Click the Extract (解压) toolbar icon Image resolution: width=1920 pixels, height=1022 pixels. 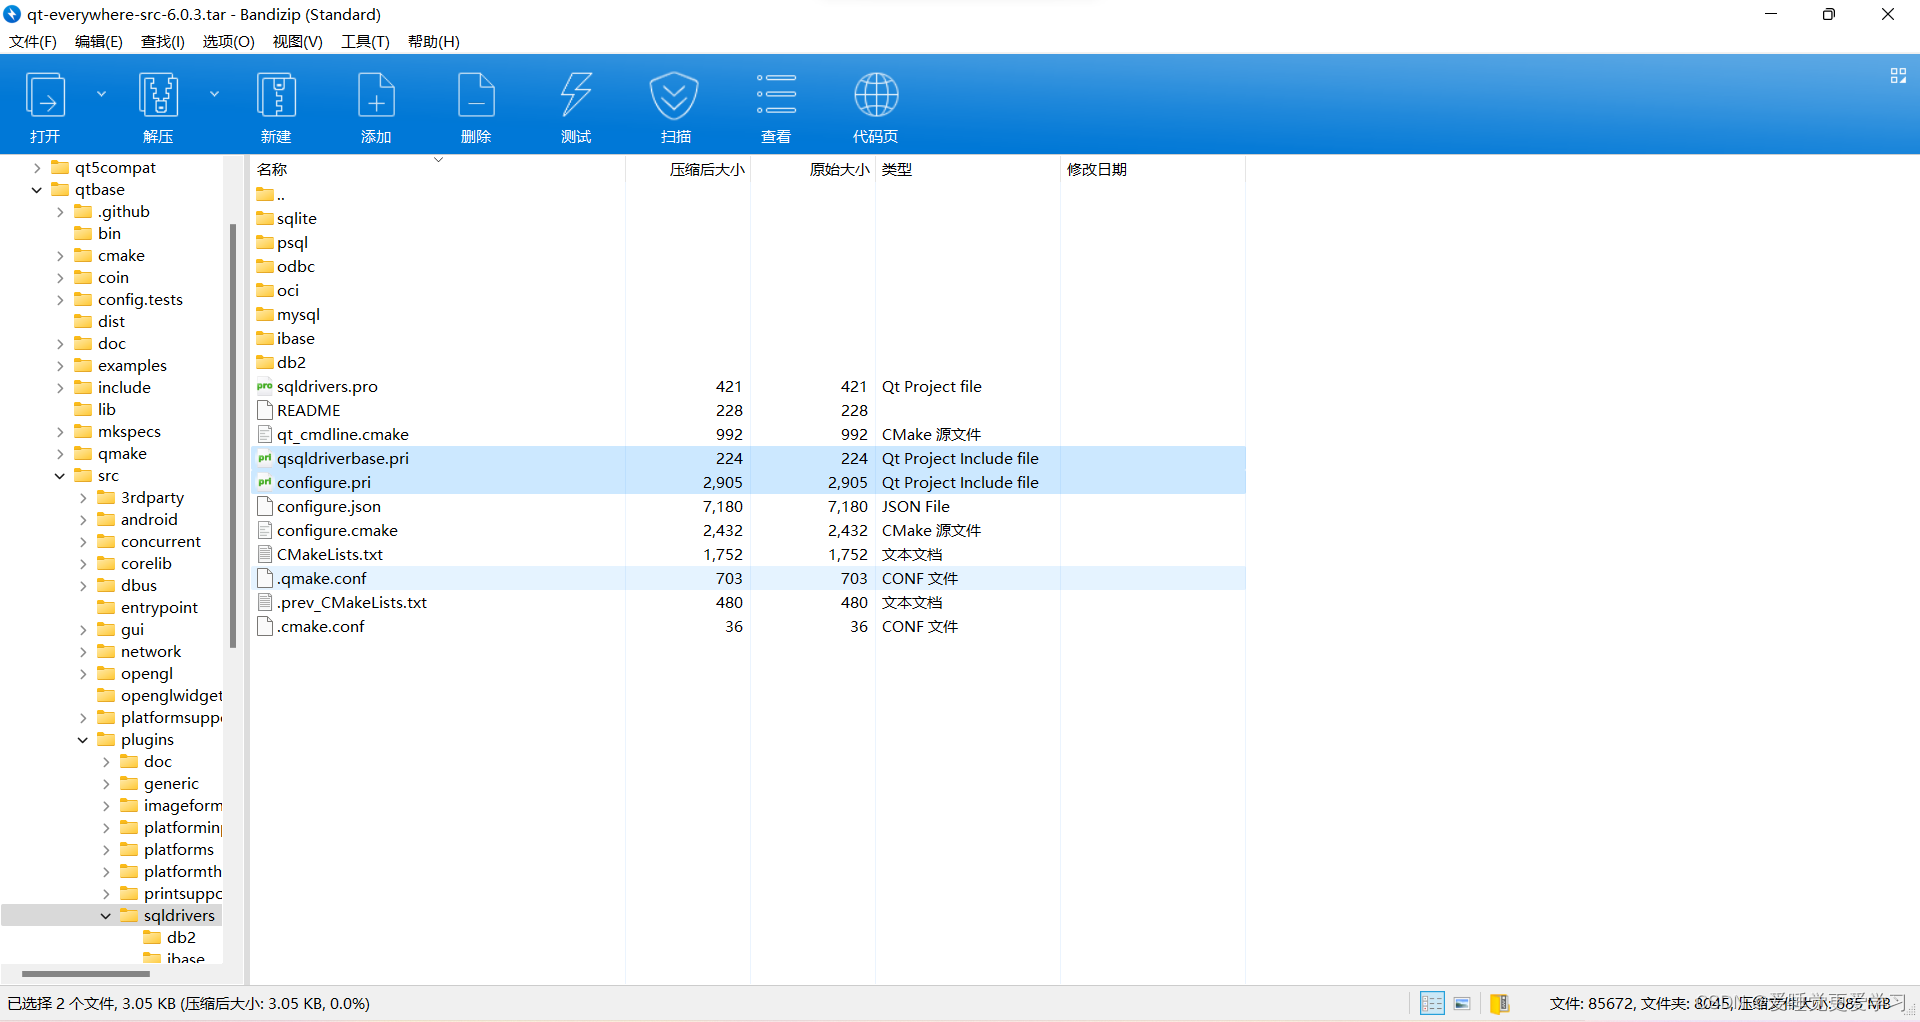point(158,96)
